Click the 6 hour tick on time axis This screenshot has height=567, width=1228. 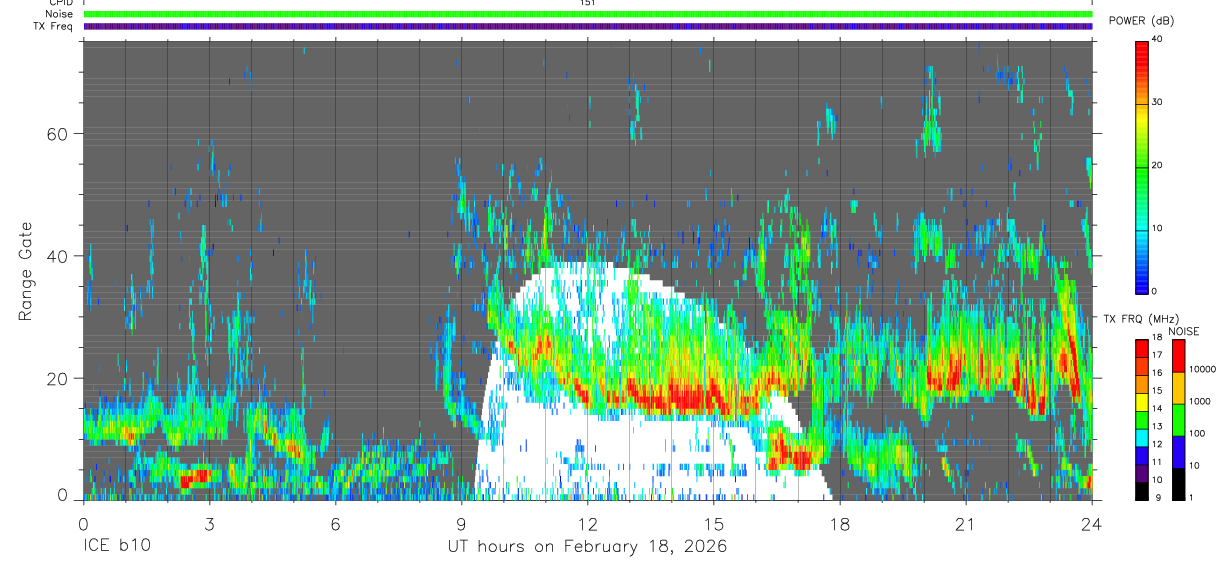tap(335, 524)
